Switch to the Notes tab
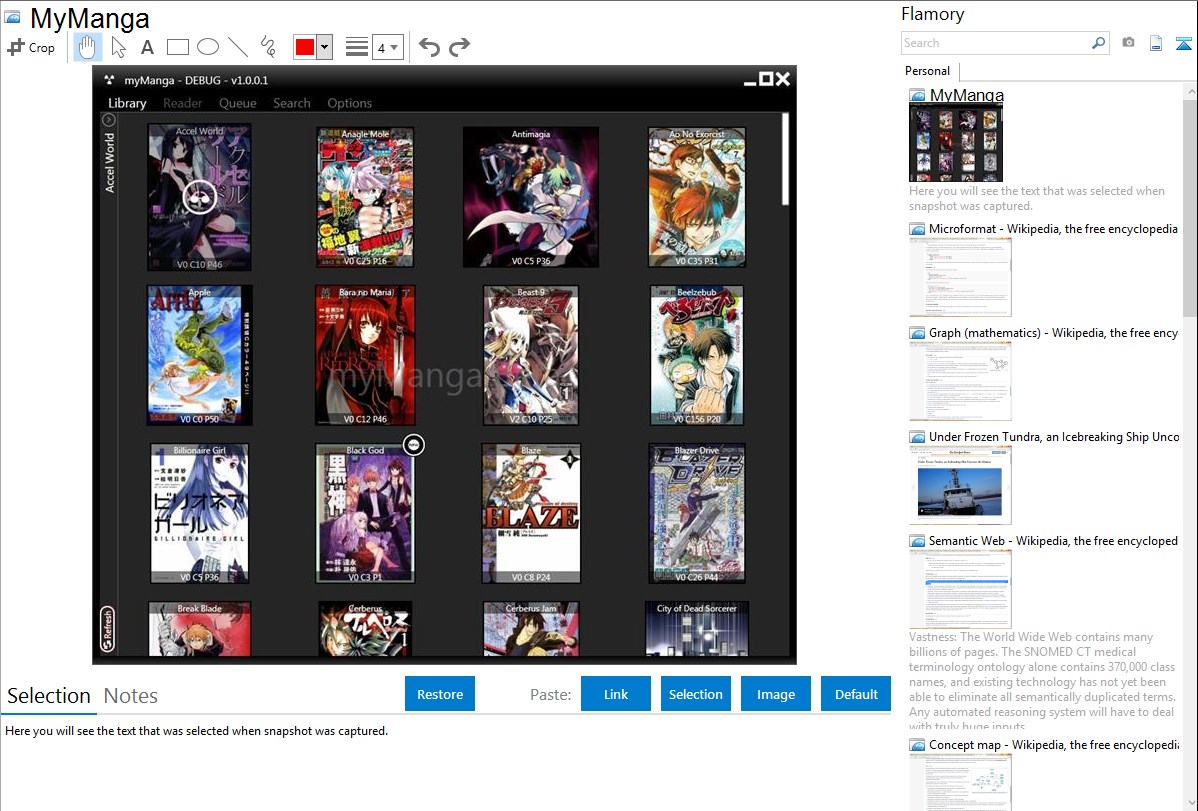This screenshot has width=1198, height=811. [x=131, y=696]
